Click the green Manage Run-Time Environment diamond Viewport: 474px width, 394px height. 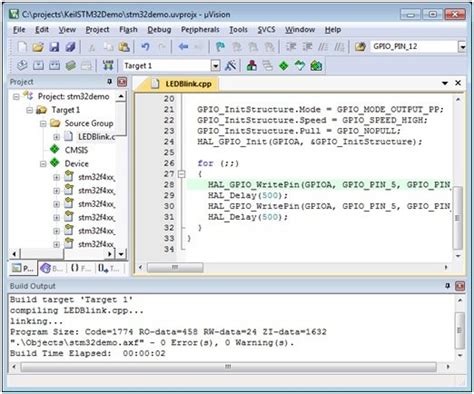point(284,66)
